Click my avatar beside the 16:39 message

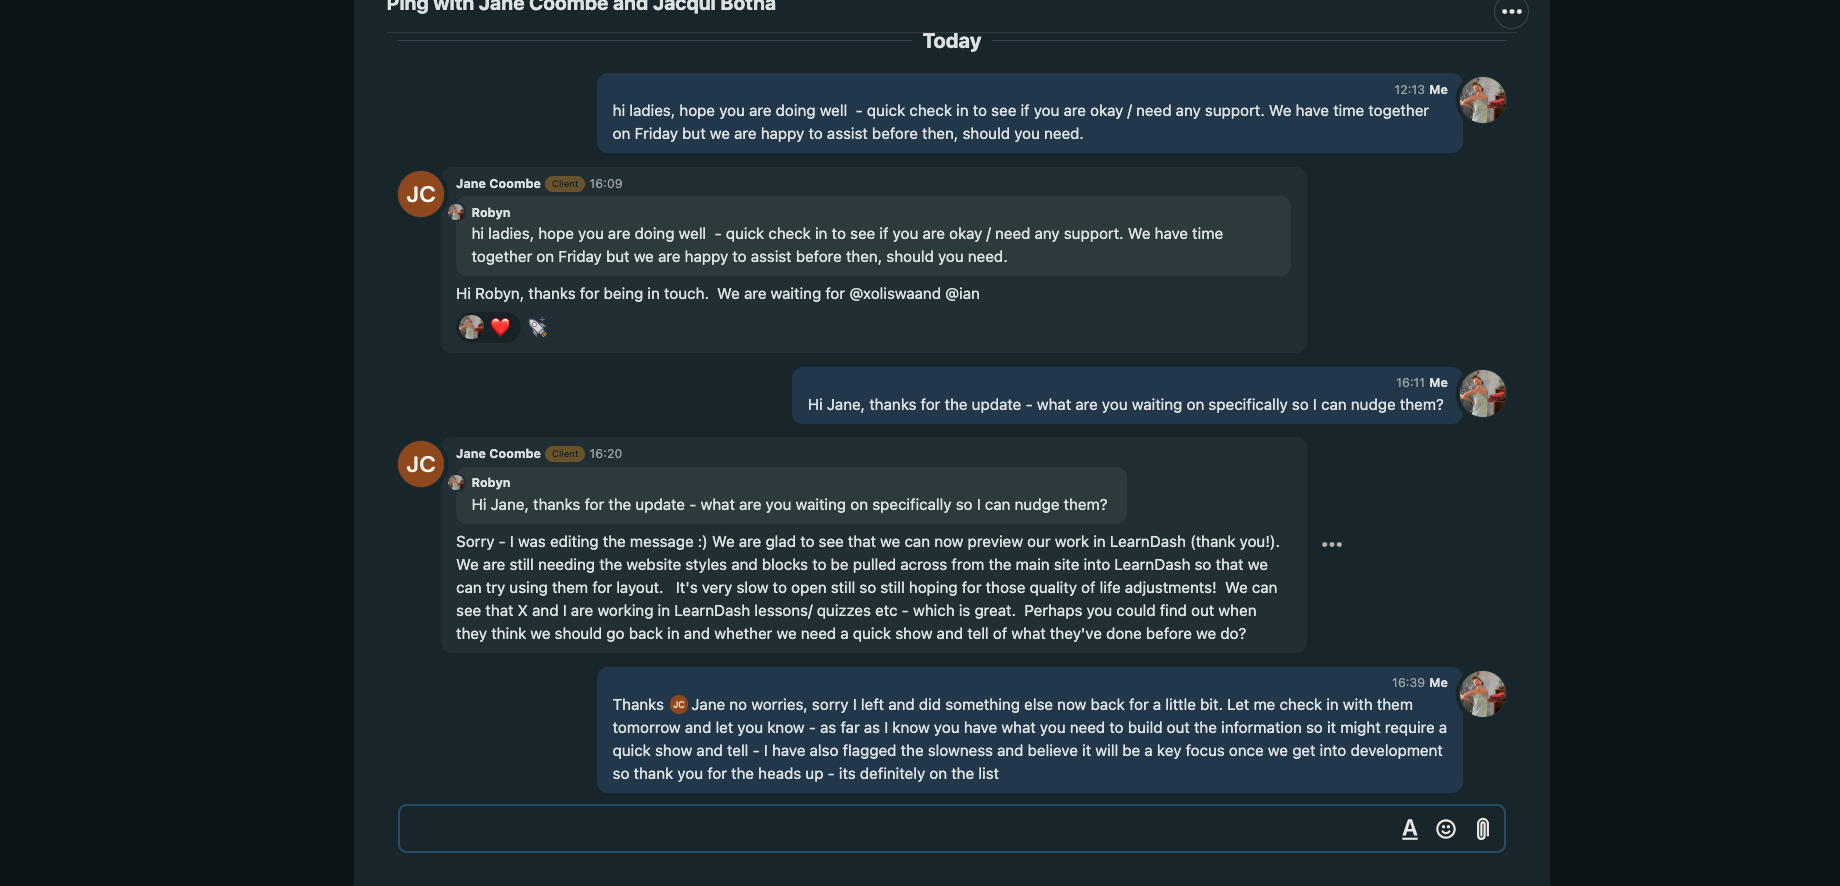1483,694
